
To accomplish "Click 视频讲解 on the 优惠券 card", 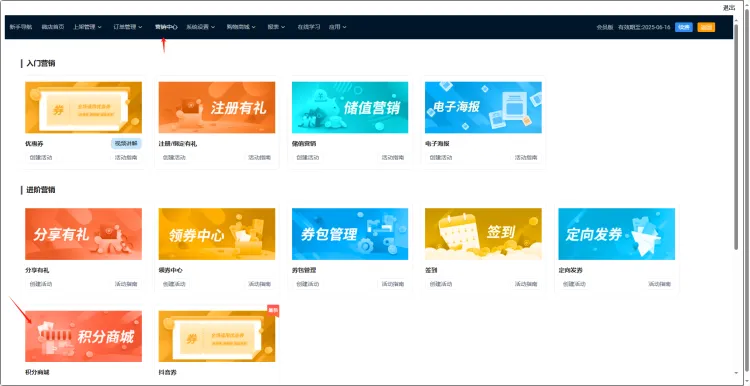I will pyautogui.click(x=126, y=143).
